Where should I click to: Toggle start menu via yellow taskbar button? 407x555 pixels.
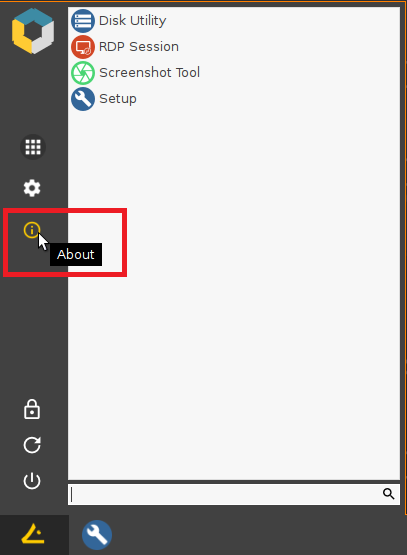[x=34, y=534]
